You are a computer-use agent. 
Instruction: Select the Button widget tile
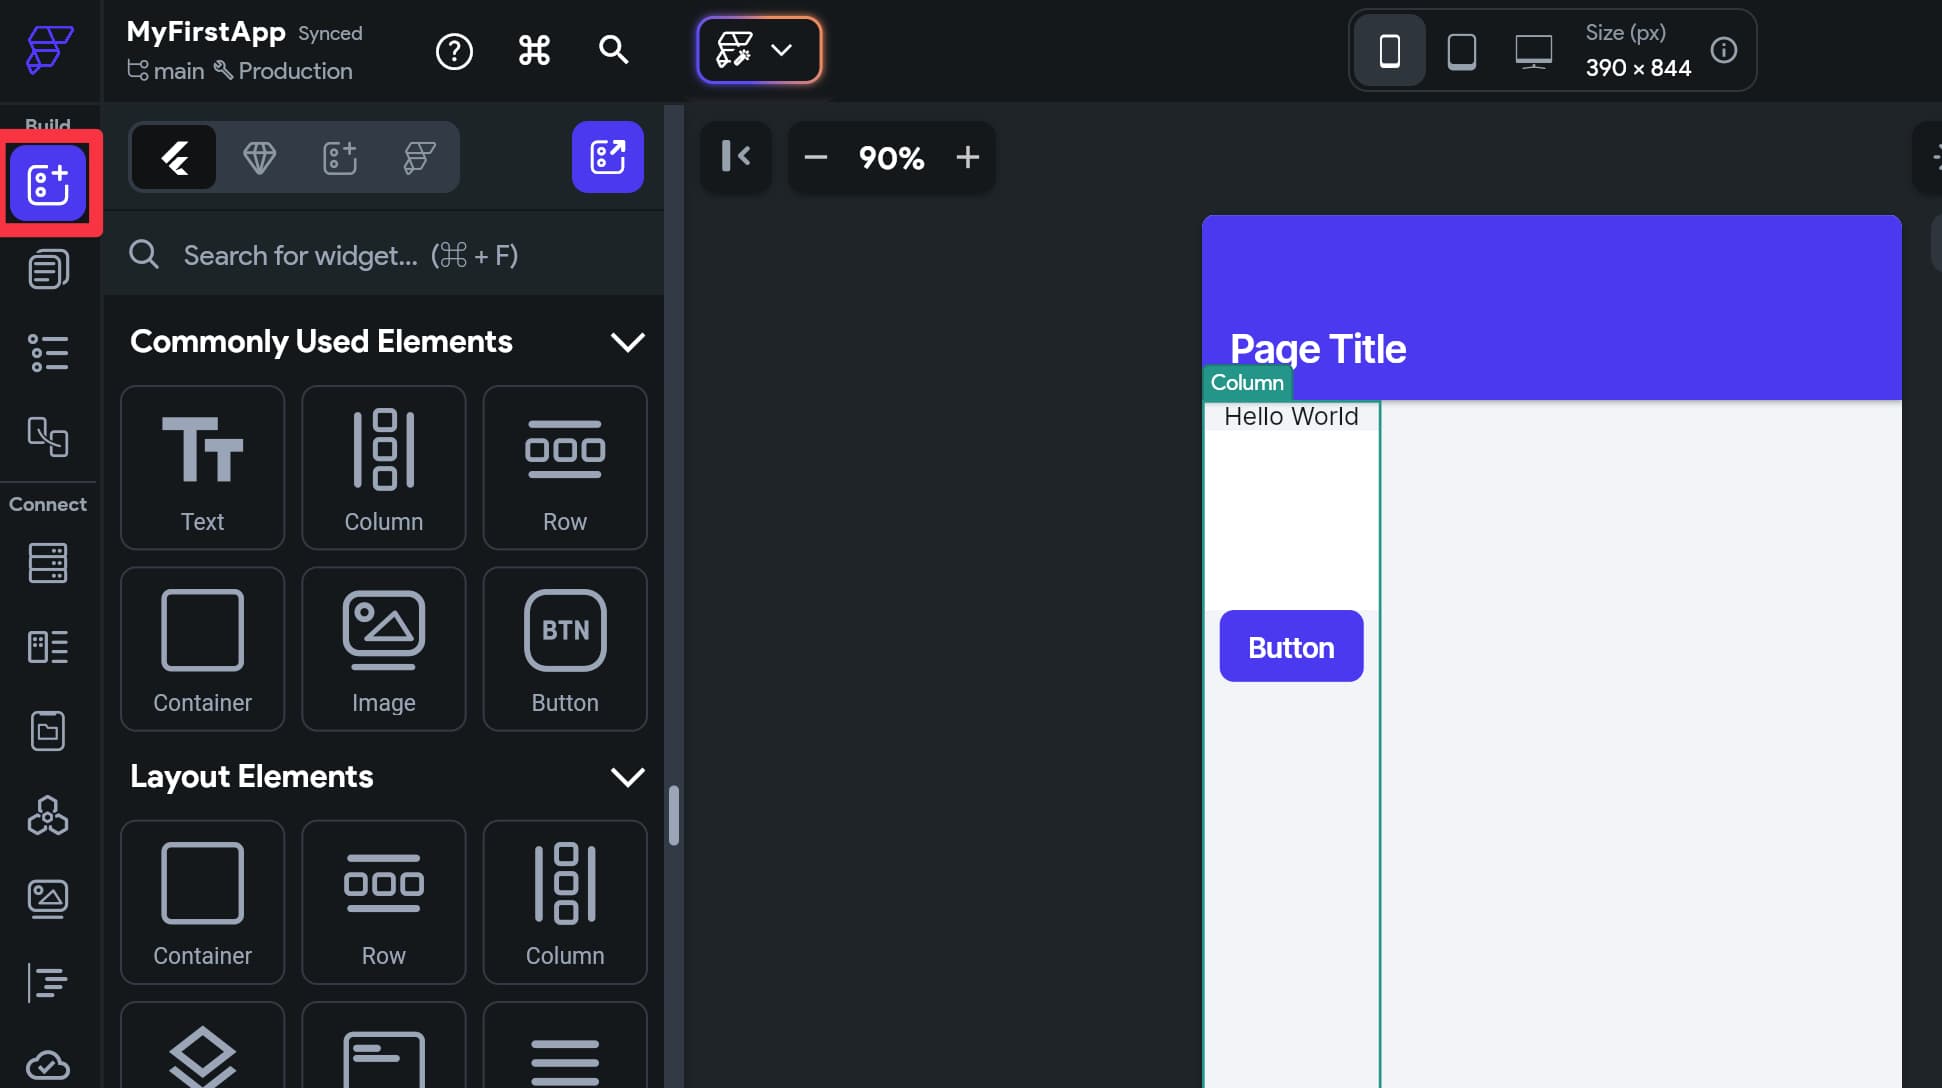(564, 648)
